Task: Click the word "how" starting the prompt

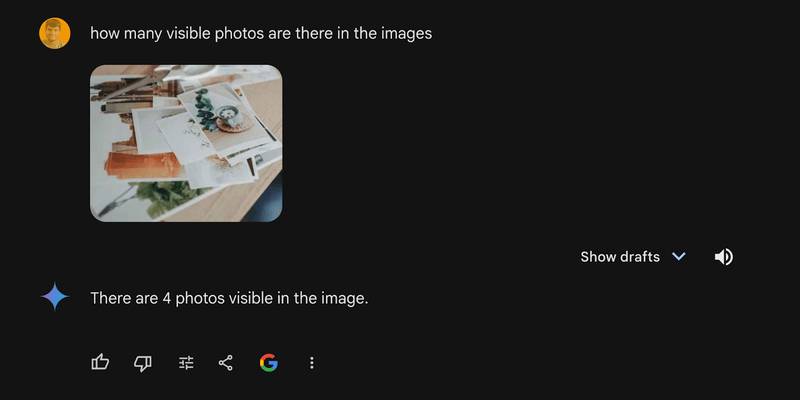Action: 104,34
